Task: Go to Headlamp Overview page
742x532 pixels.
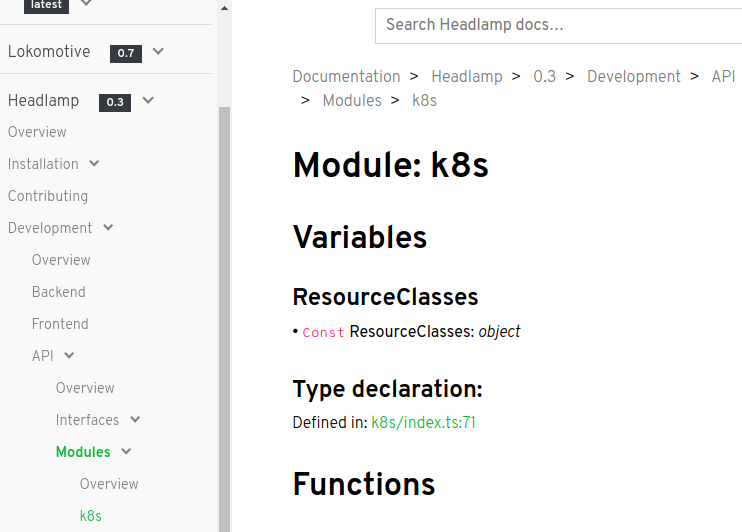Action: coord(37,132)
